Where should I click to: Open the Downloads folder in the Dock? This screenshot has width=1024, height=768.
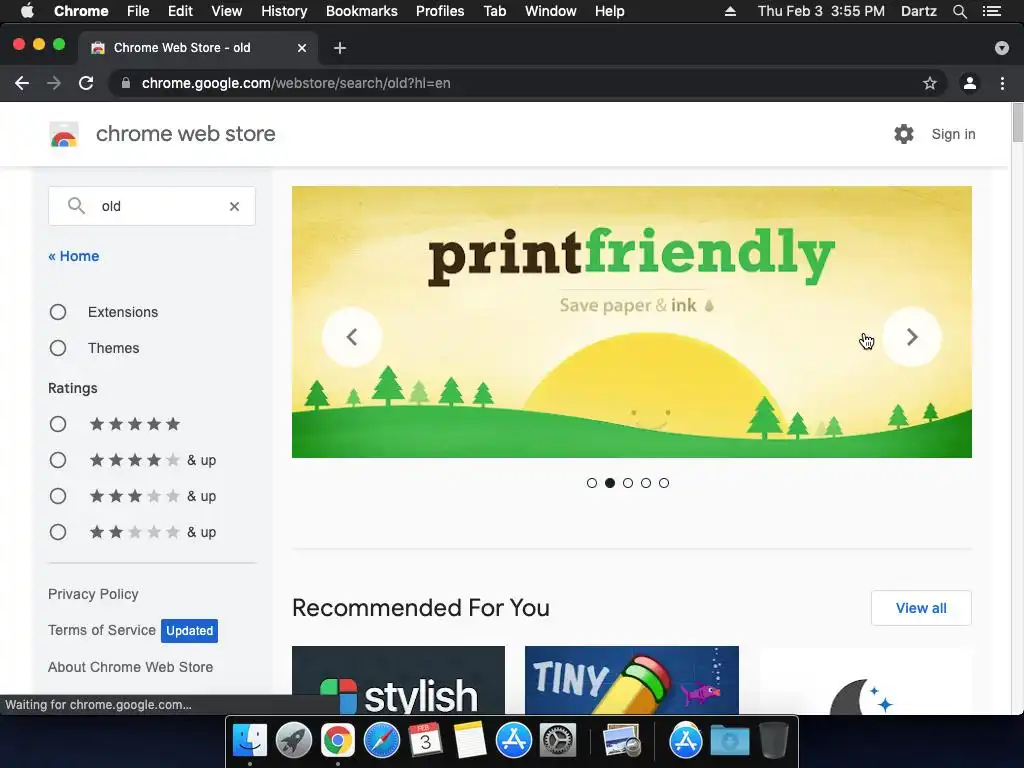[x=729, y=741]
